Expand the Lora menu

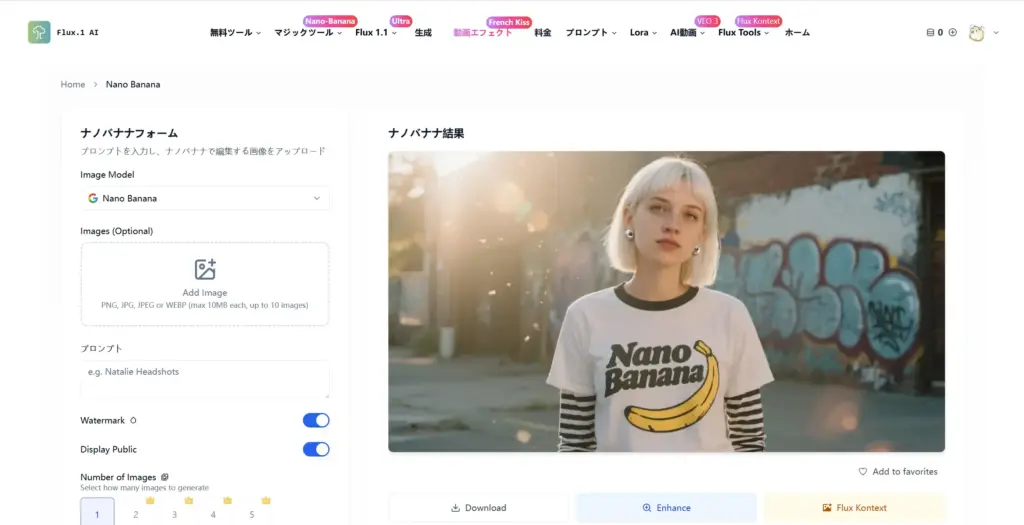click(643, 33)
